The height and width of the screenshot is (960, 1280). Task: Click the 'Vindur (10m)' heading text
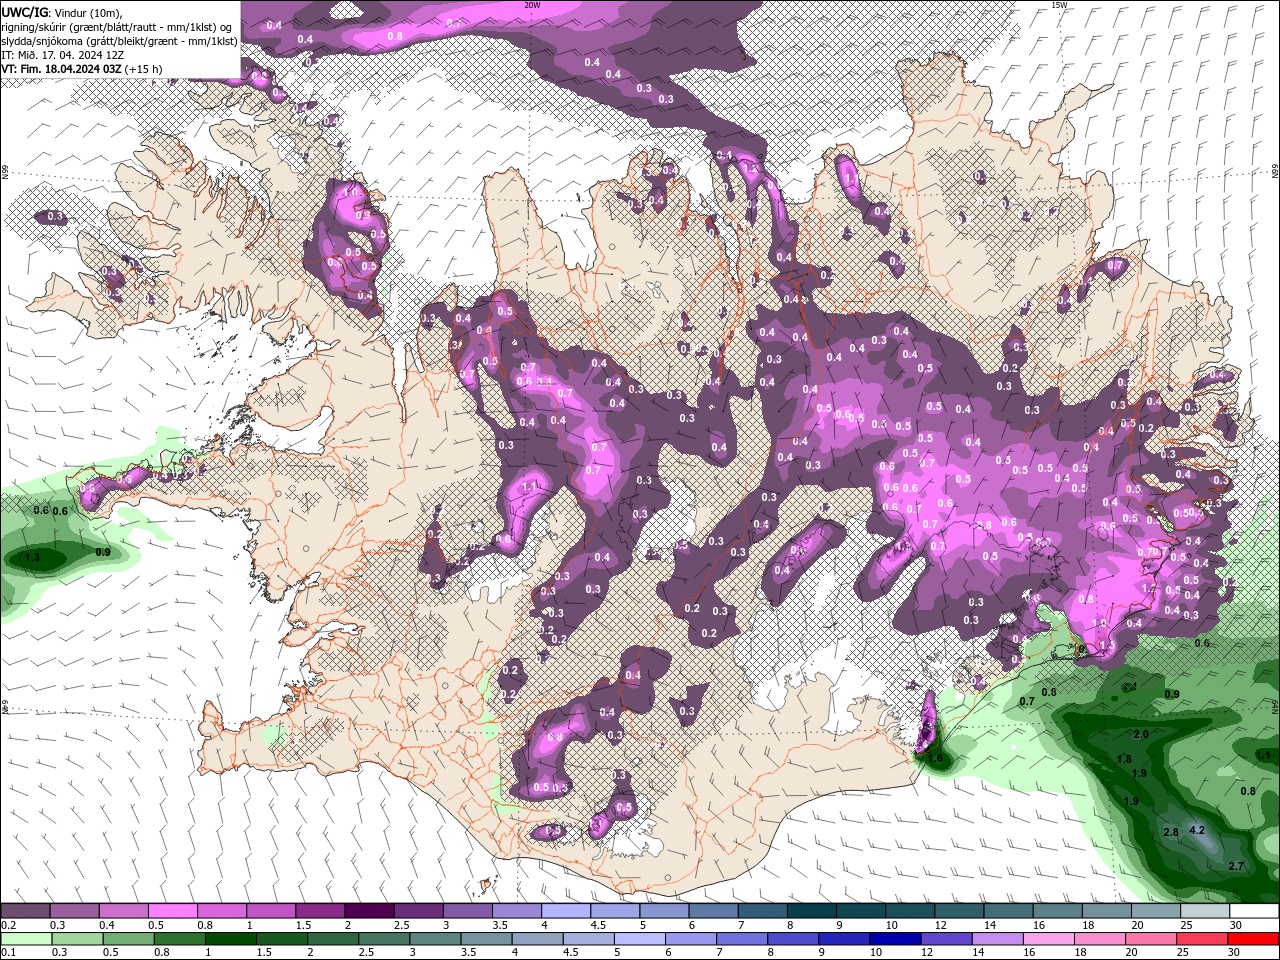pos(88,12)
